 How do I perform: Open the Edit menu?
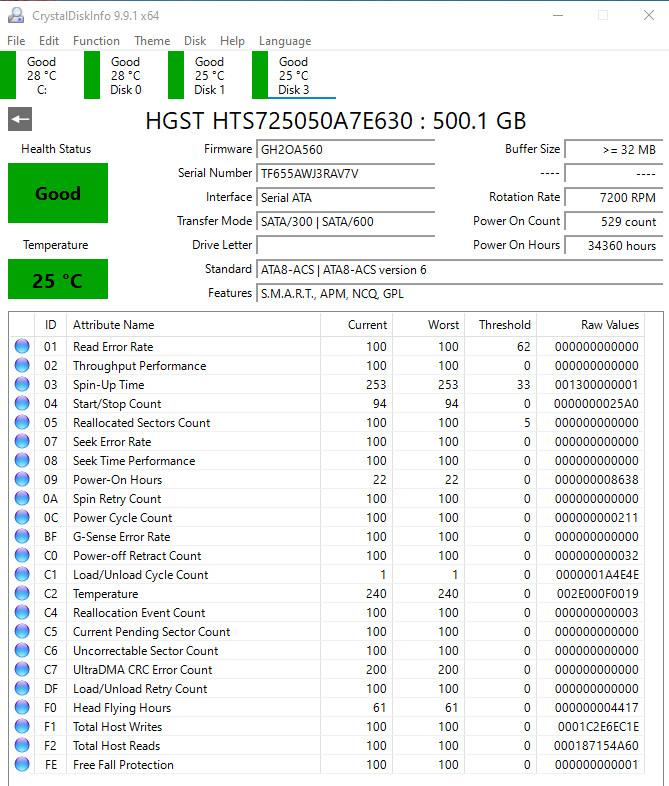(49, 41)
